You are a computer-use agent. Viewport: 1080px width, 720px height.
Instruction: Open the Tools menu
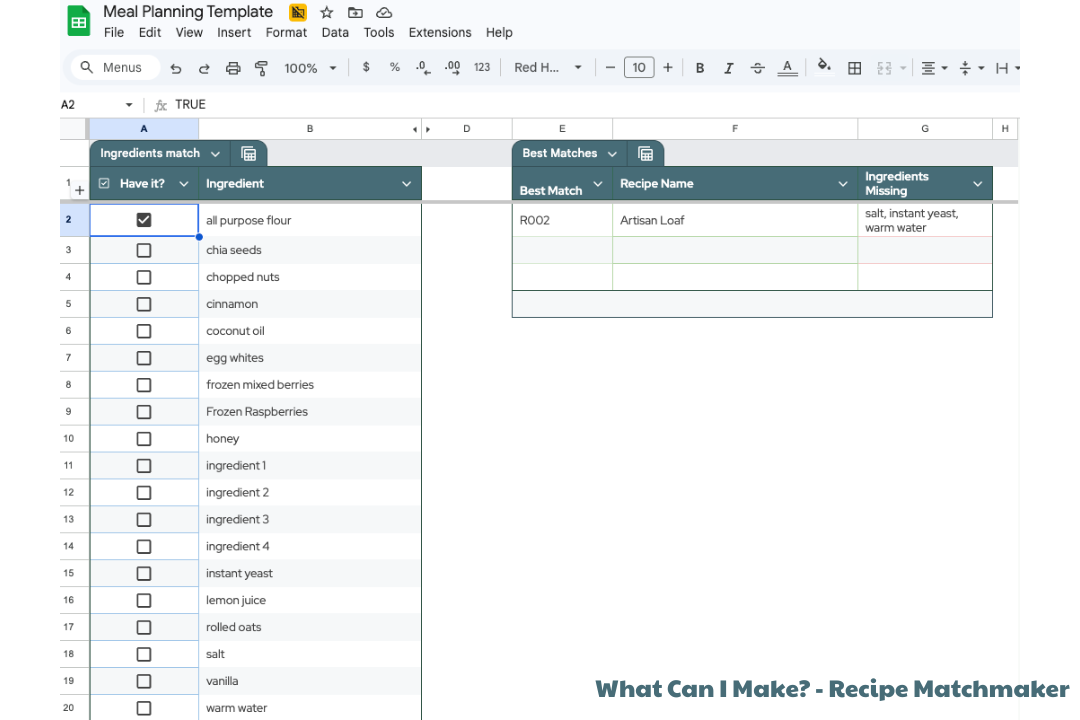pyautogui.click(x=379, y=32)
